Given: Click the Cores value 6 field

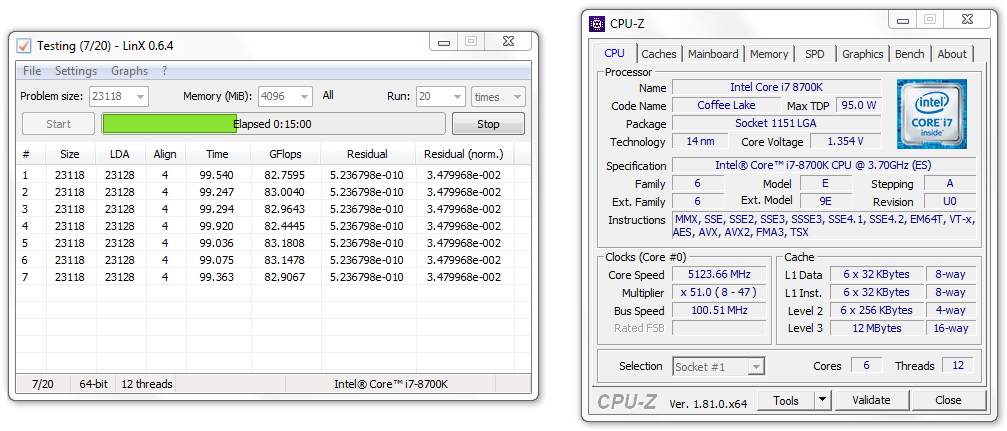Looking at the screenshot, I should 867,365.
